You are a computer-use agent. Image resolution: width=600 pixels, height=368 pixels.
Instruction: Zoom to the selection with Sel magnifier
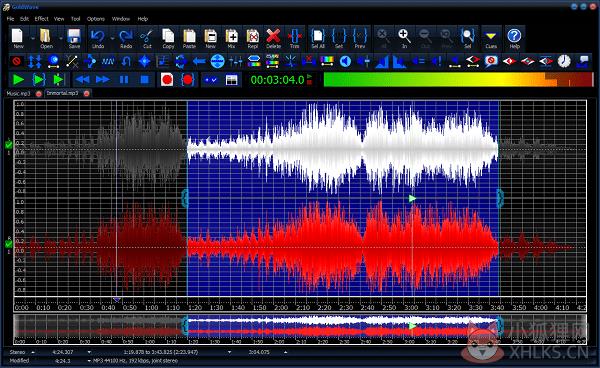[467, 38]
